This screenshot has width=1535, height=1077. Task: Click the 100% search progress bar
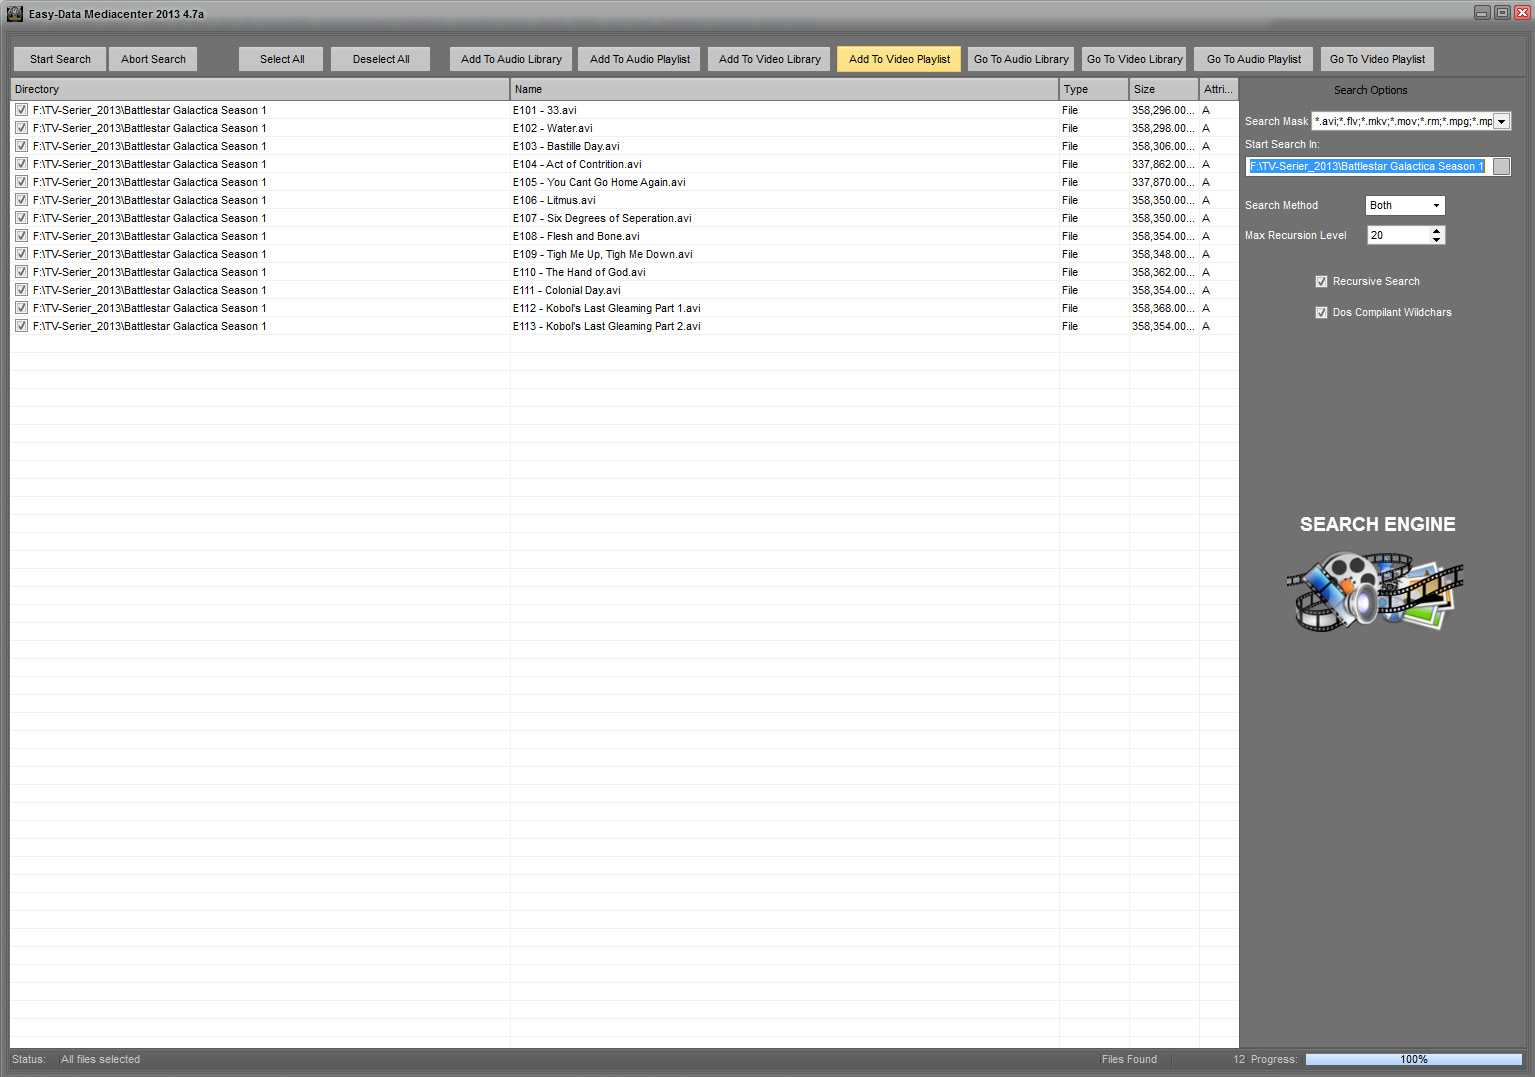coord(1413,1059)
